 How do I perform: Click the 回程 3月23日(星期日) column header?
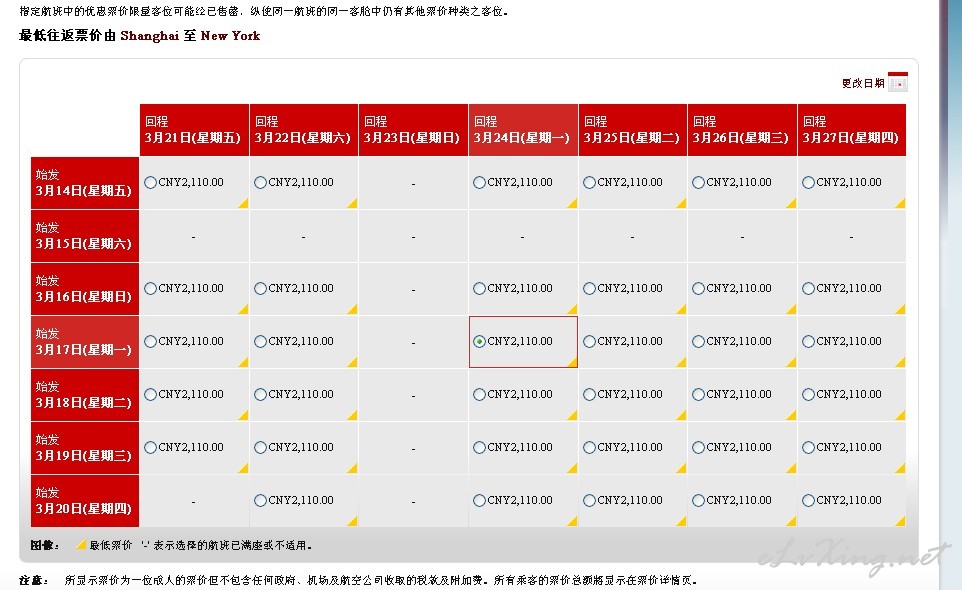tap(414, 130)
